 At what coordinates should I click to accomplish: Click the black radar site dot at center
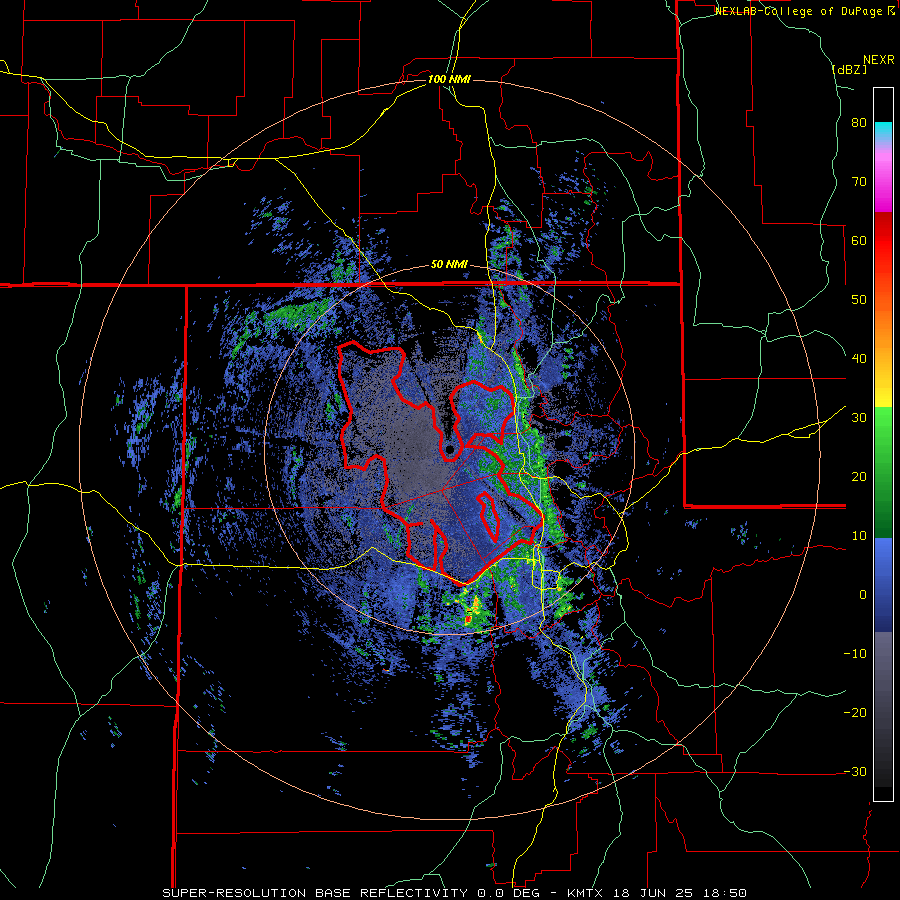click(450, 448)
